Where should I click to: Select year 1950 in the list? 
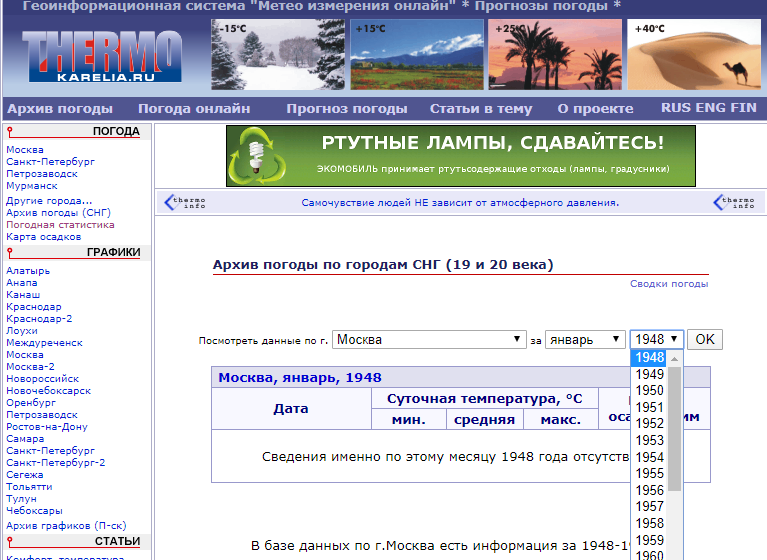[649, 390]
